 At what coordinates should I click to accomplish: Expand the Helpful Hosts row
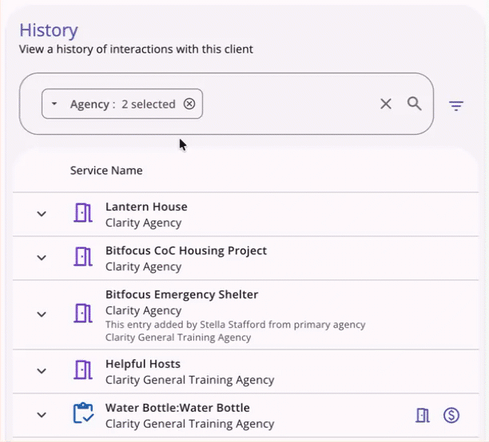click(x=42, y=371)
